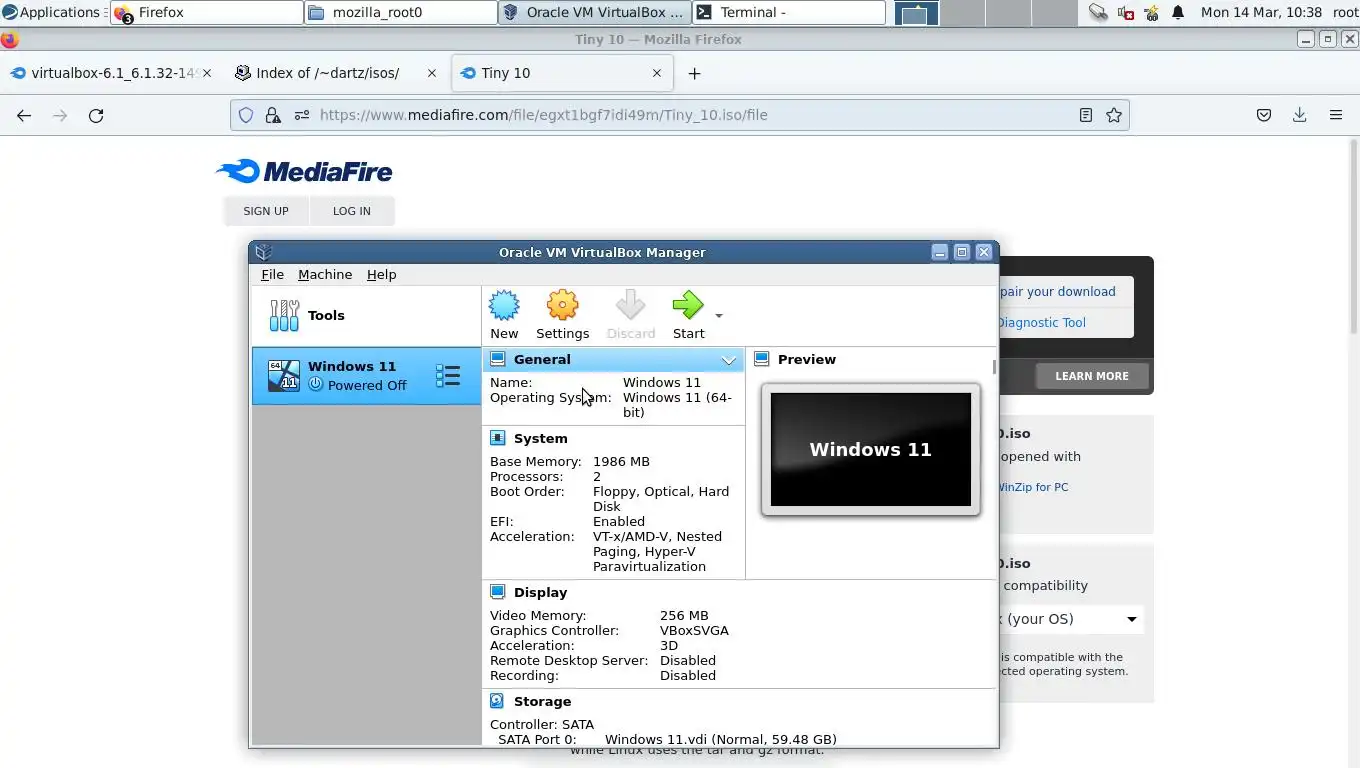Bookmark this page with the star
1360x768 pixels.
(1114, 115)
